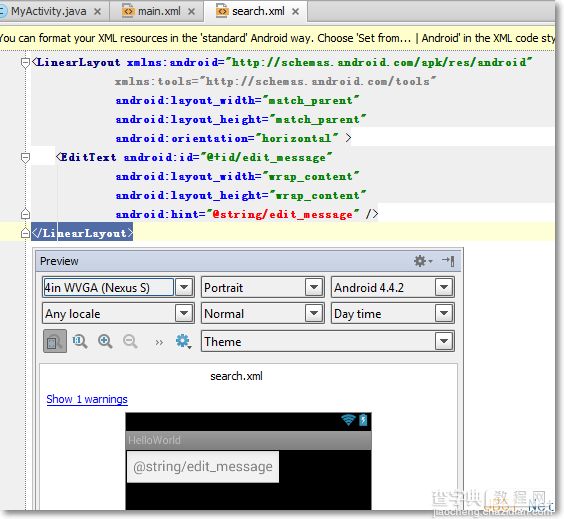Close the search.xml tab
This screenshot has width=564, height=519.
point(295,12)
